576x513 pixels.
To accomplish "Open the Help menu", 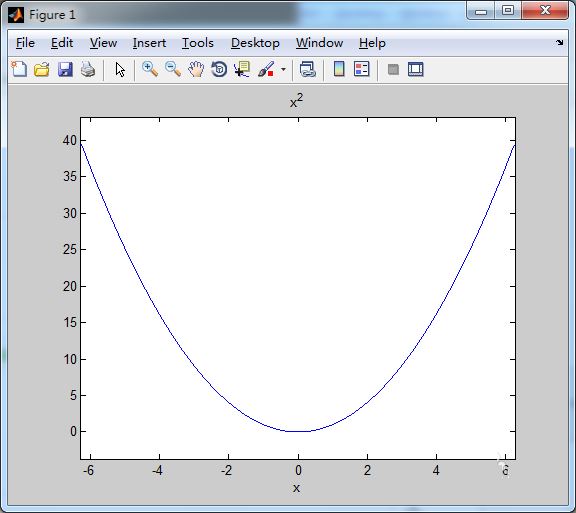I will 372,43.
